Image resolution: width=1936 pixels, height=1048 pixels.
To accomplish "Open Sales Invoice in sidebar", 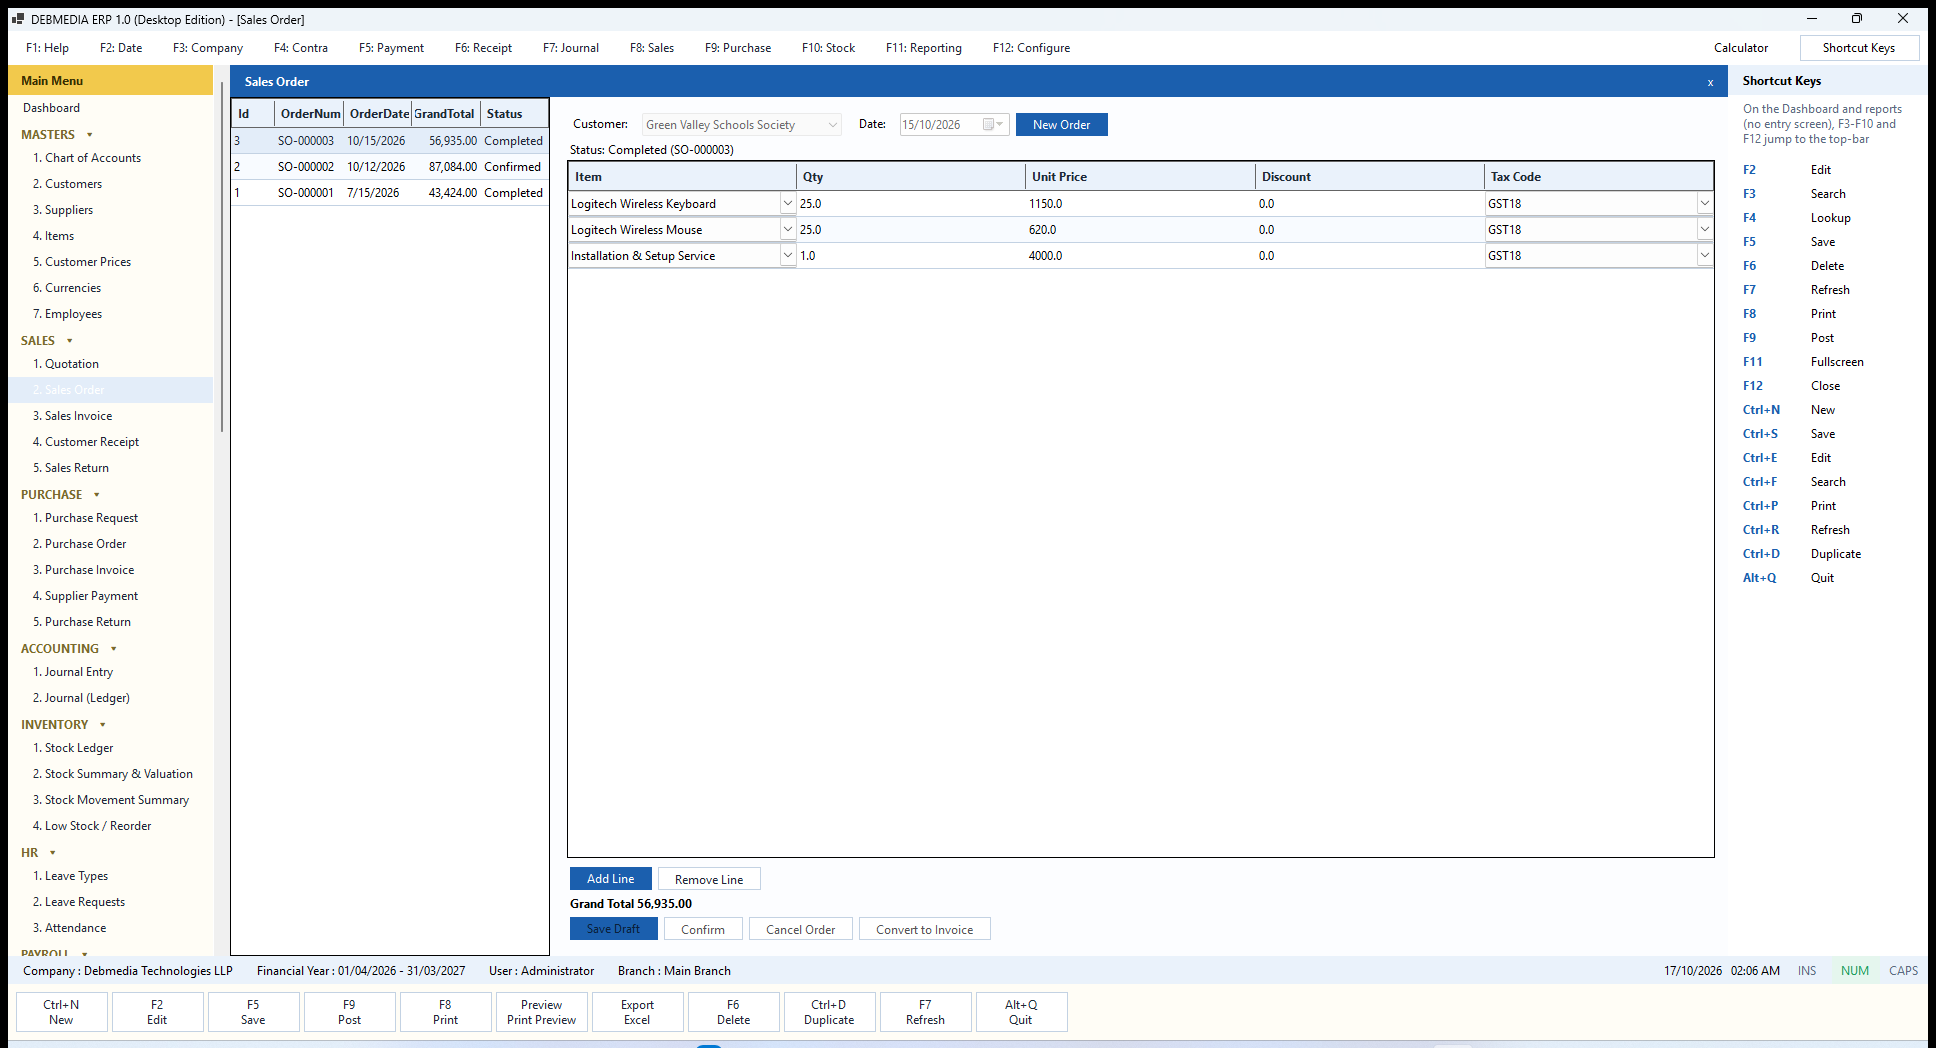I will pos(78,416).
